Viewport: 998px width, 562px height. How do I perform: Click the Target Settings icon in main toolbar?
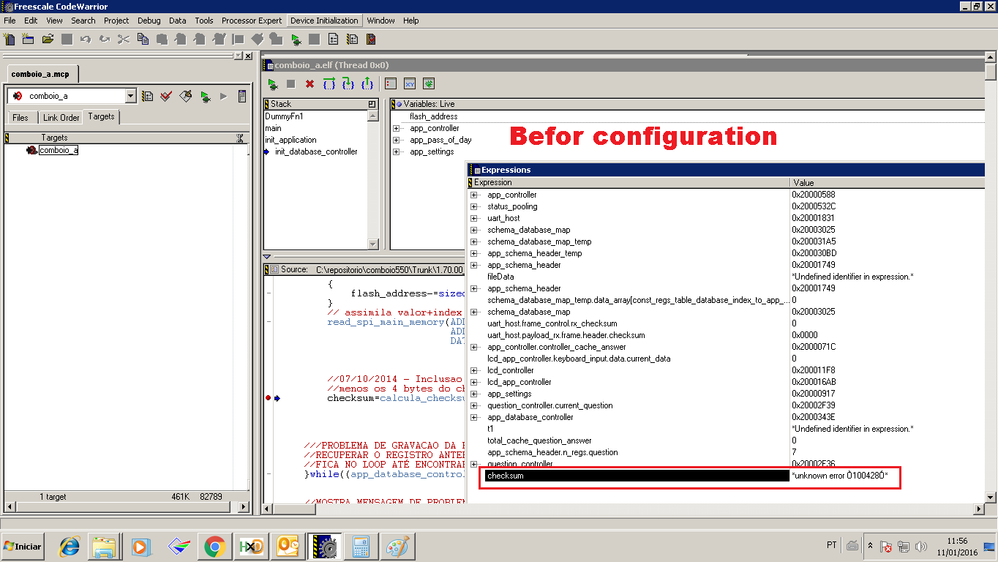pos(352,39)
